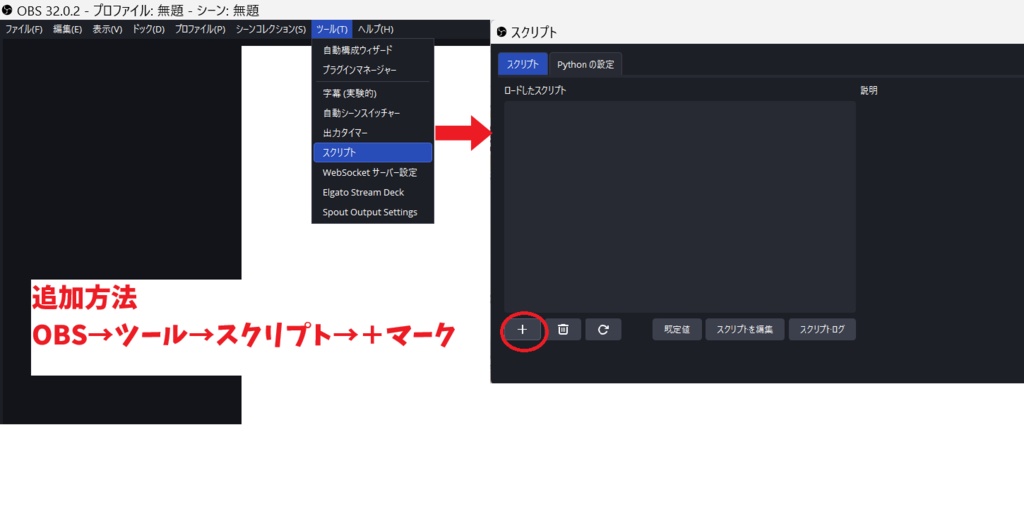Open the ドック(D) menu

click(148, 29)
